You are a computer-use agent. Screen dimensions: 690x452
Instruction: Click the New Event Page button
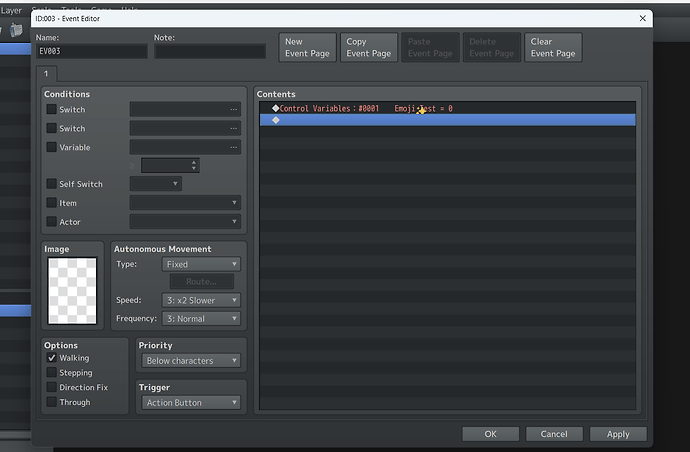pos(307,47)
